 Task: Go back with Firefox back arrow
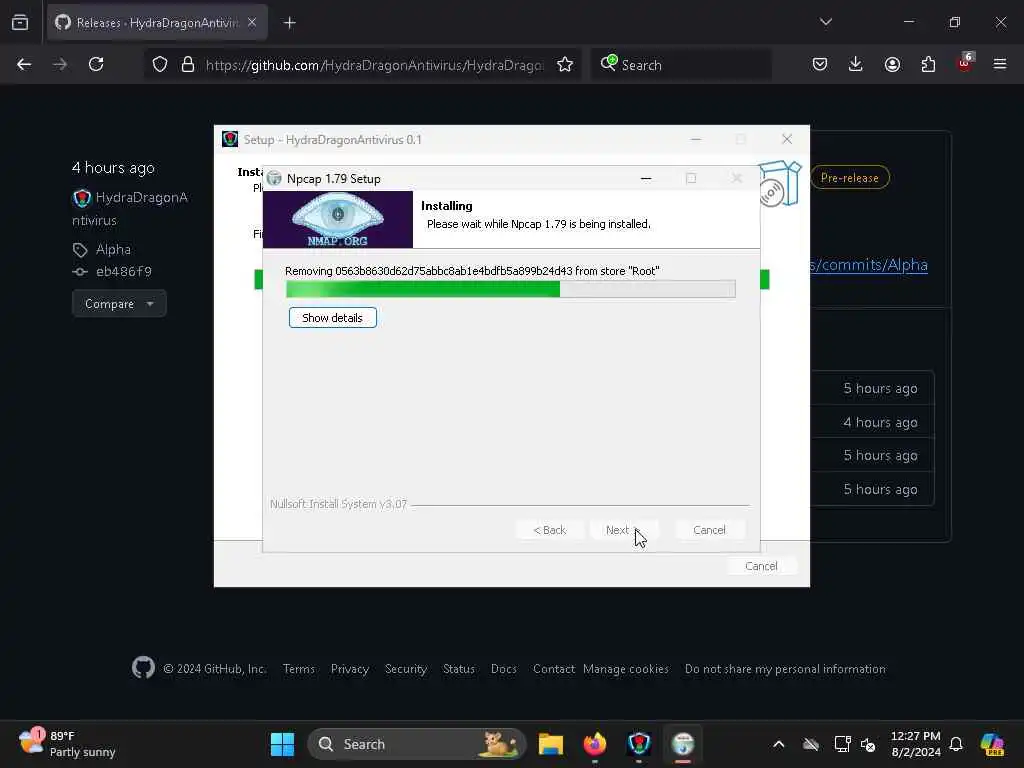[x=24, y=64]
